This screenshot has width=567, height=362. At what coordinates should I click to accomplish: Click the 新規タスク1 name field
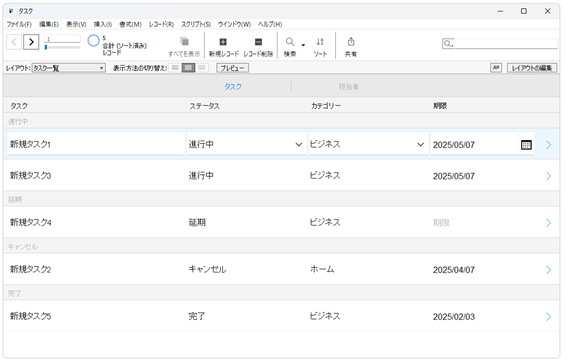tap(96, 144)
